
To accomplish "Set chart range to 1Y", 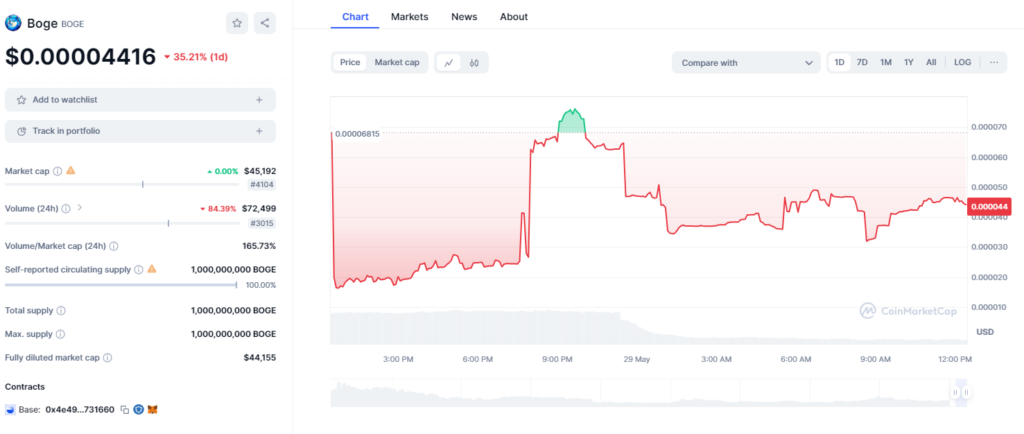I will coord(908,63).
